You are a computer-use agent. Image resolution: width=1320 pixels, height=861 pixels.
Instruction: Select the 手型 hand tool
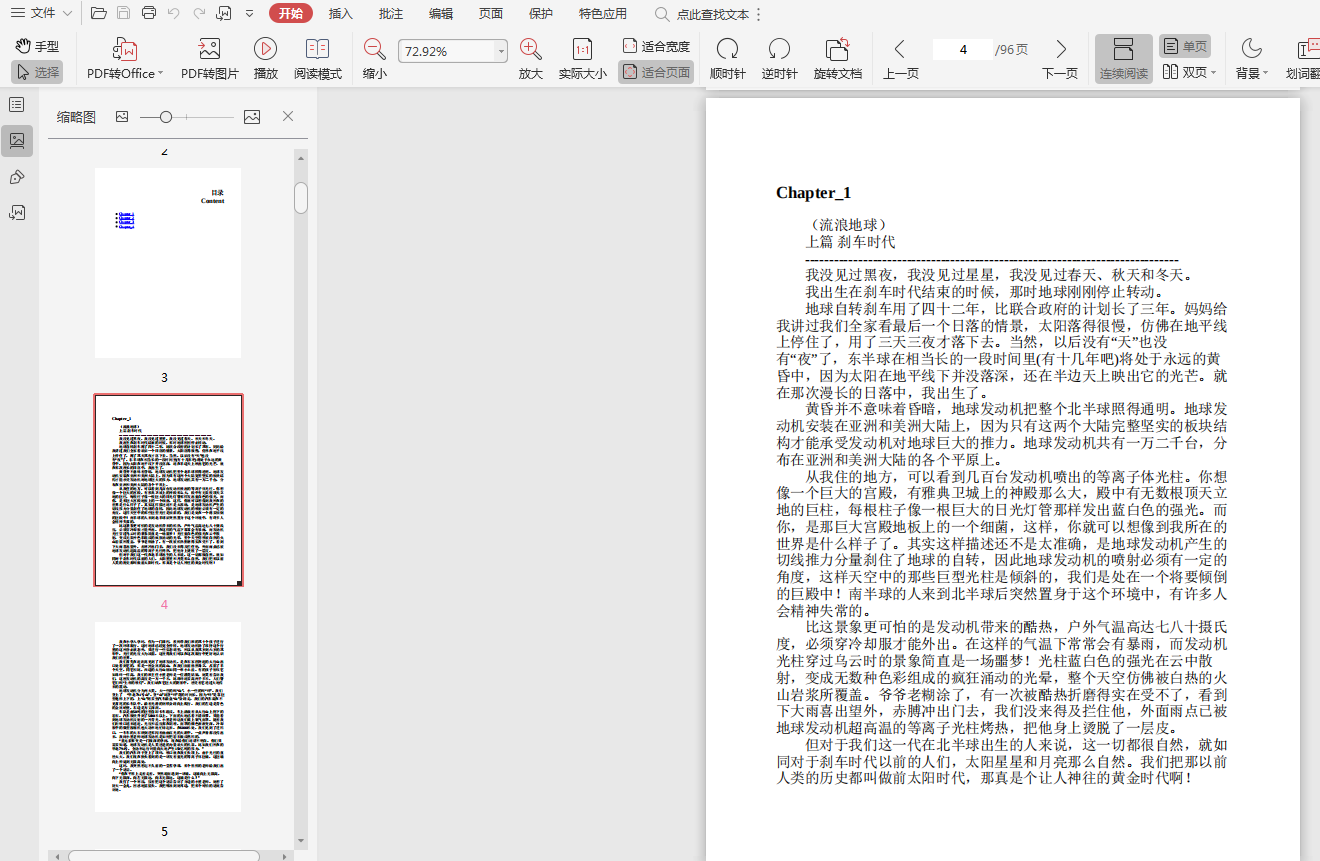point(38,46)
